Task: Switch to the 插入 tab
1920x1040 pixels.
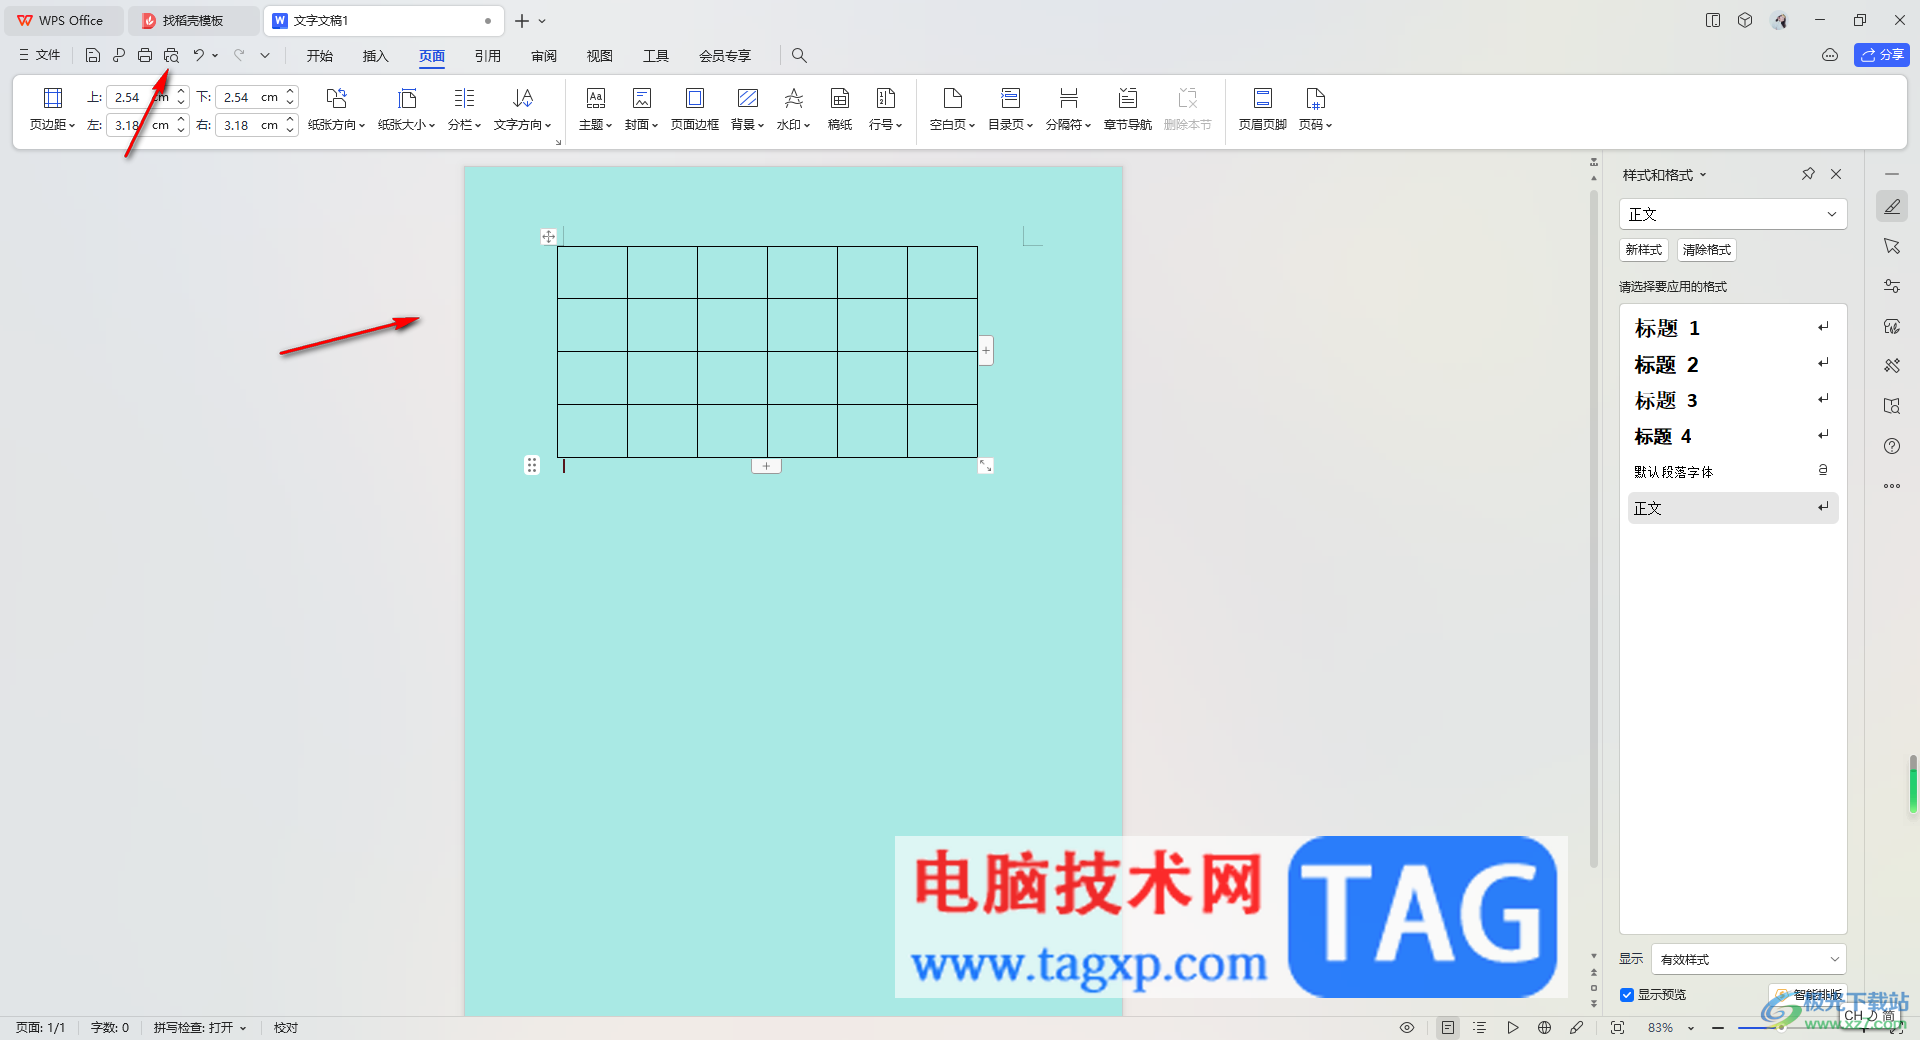Action: (376, 56)
